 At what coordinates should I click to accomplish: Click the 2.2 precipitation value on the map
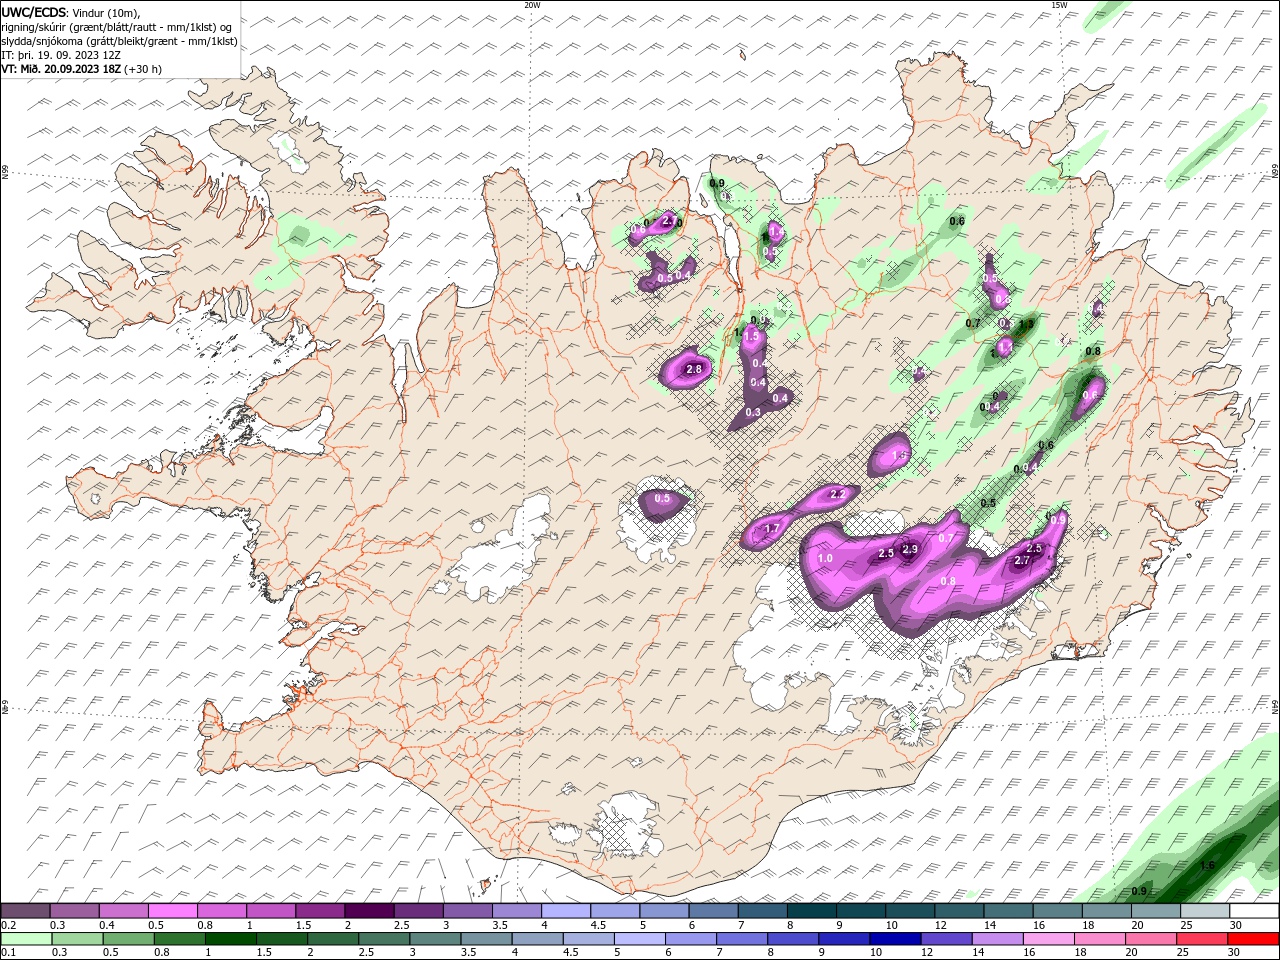pos(838,494)
